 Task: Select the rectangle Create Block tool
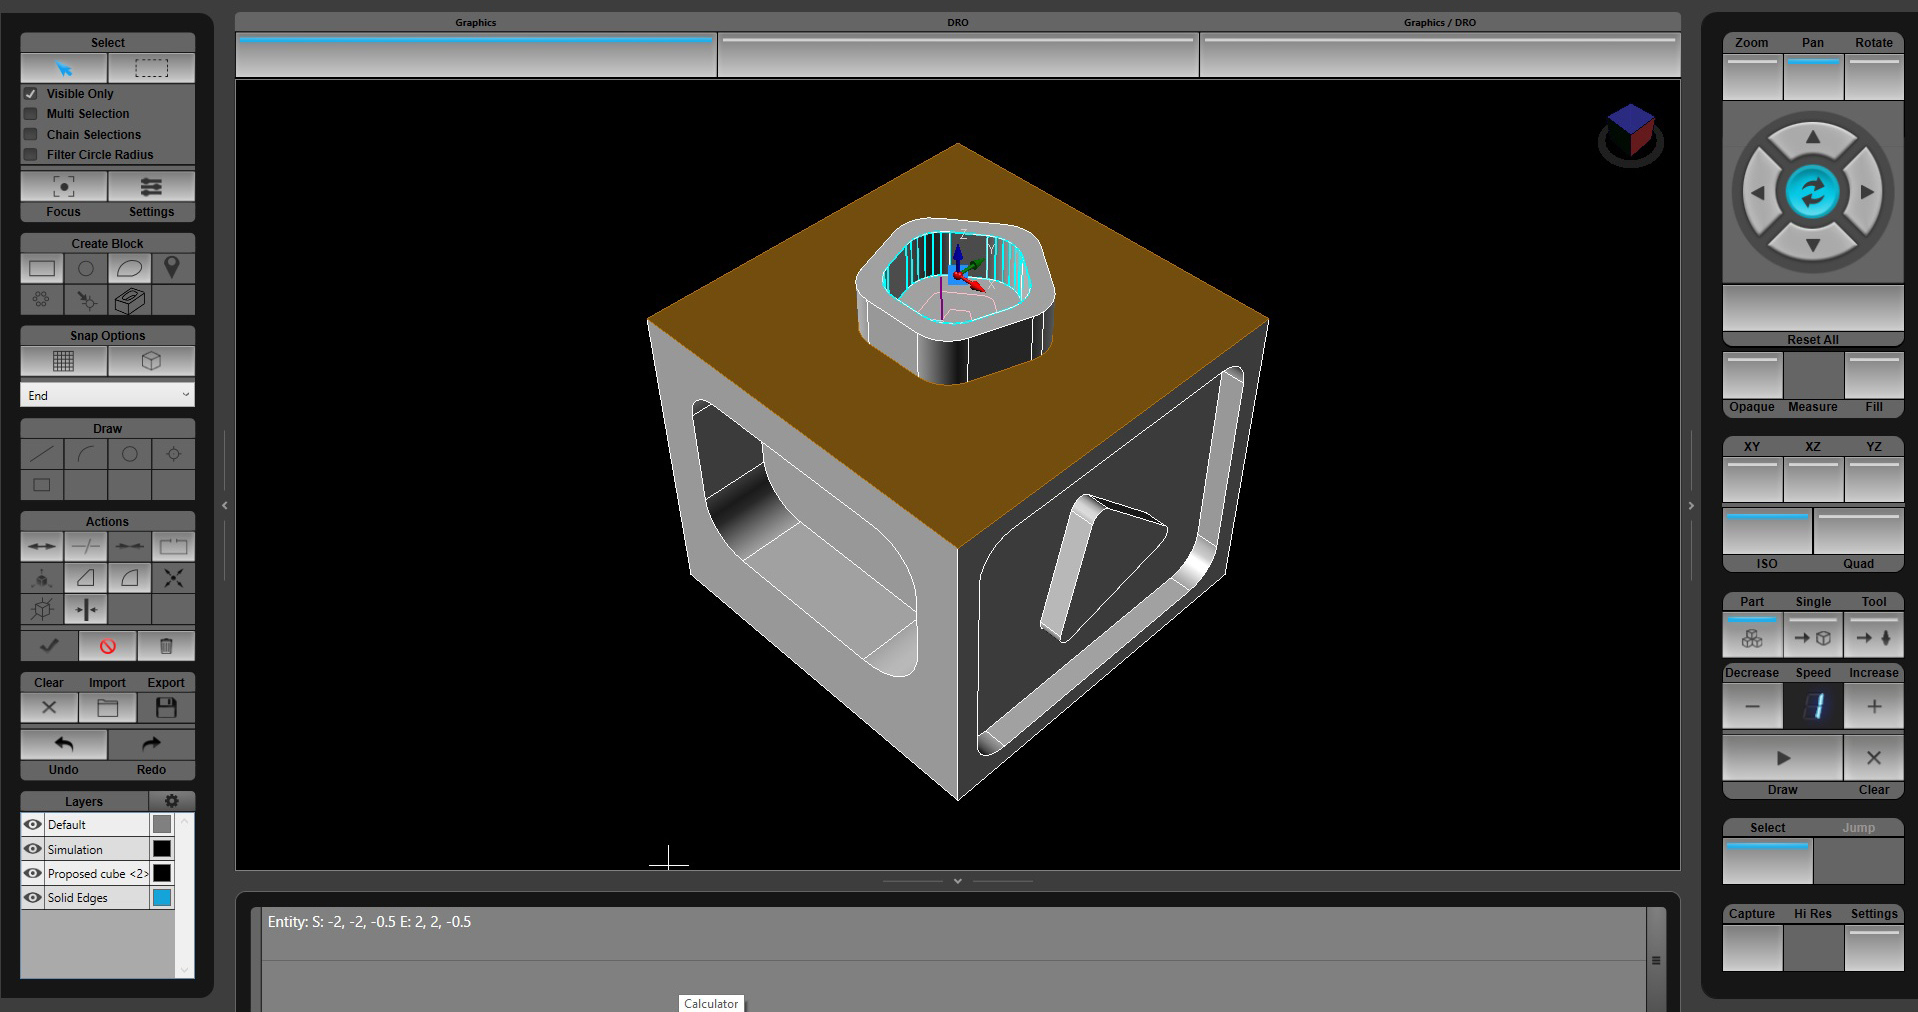[x=41, y=268]
